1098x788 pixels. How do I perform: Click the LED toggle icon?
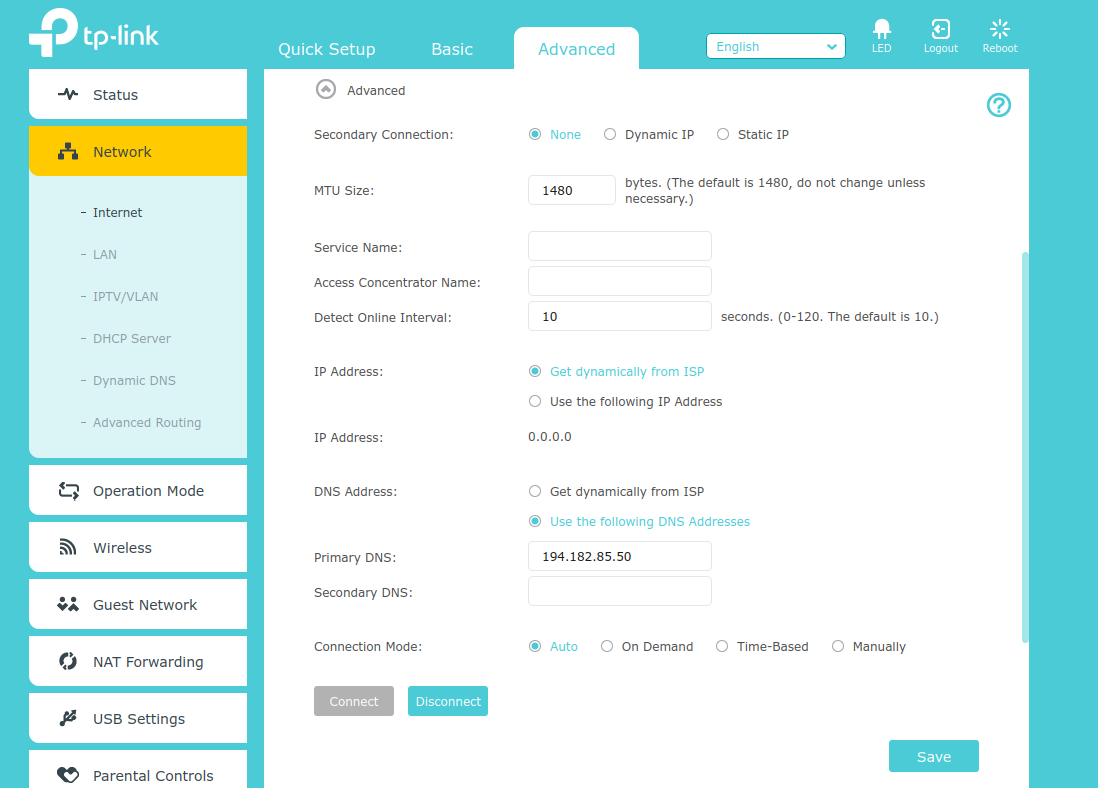(x=881, y=30)
